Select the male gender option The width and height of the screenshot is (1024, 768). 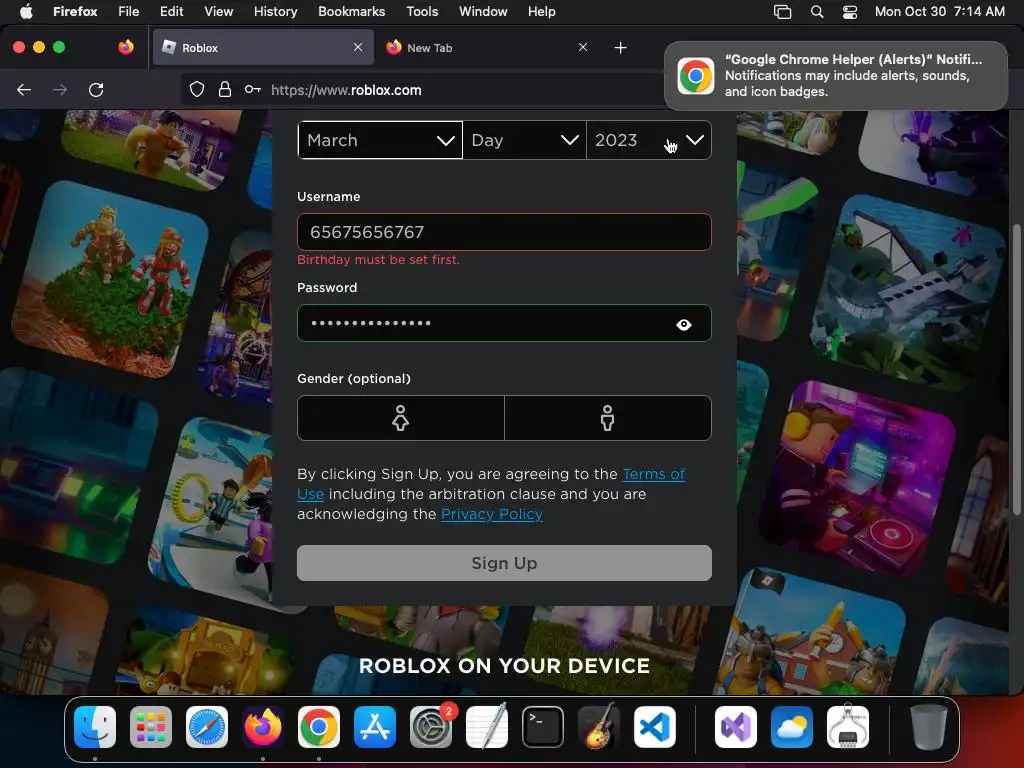click(x=608, y=418)
